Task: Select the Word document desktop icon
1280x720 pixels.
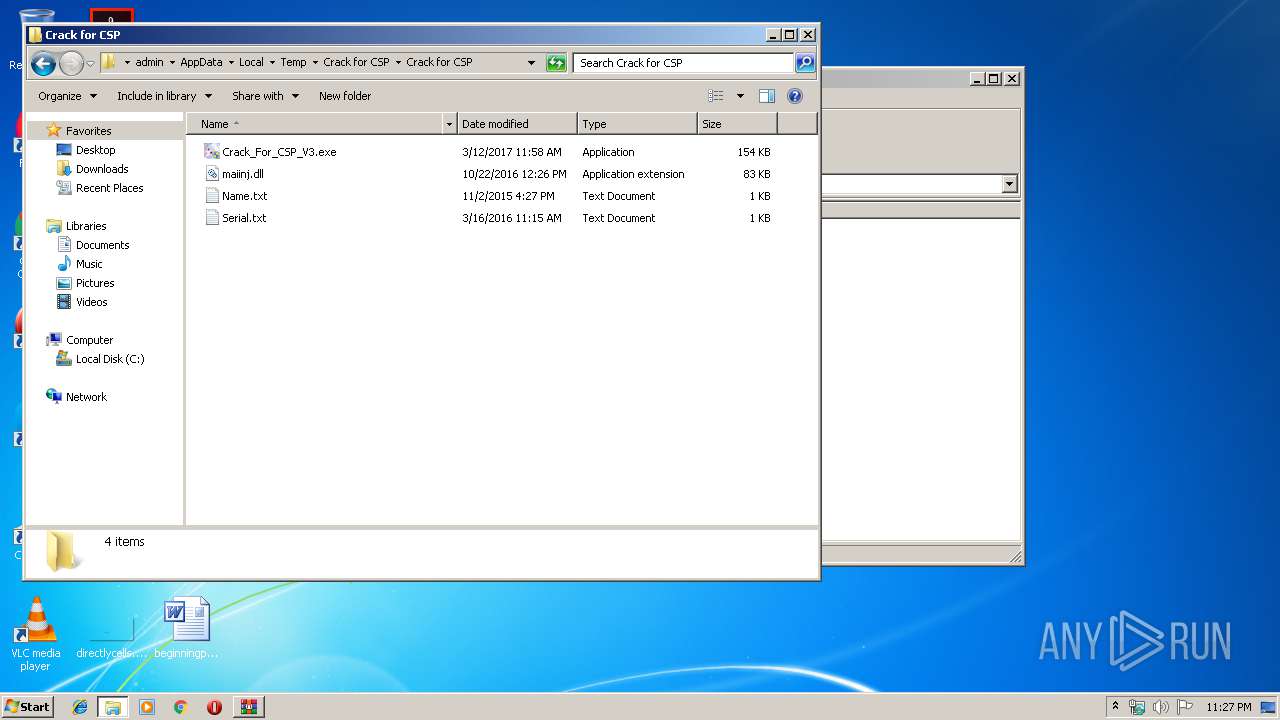Action: (x=187, y=628)
